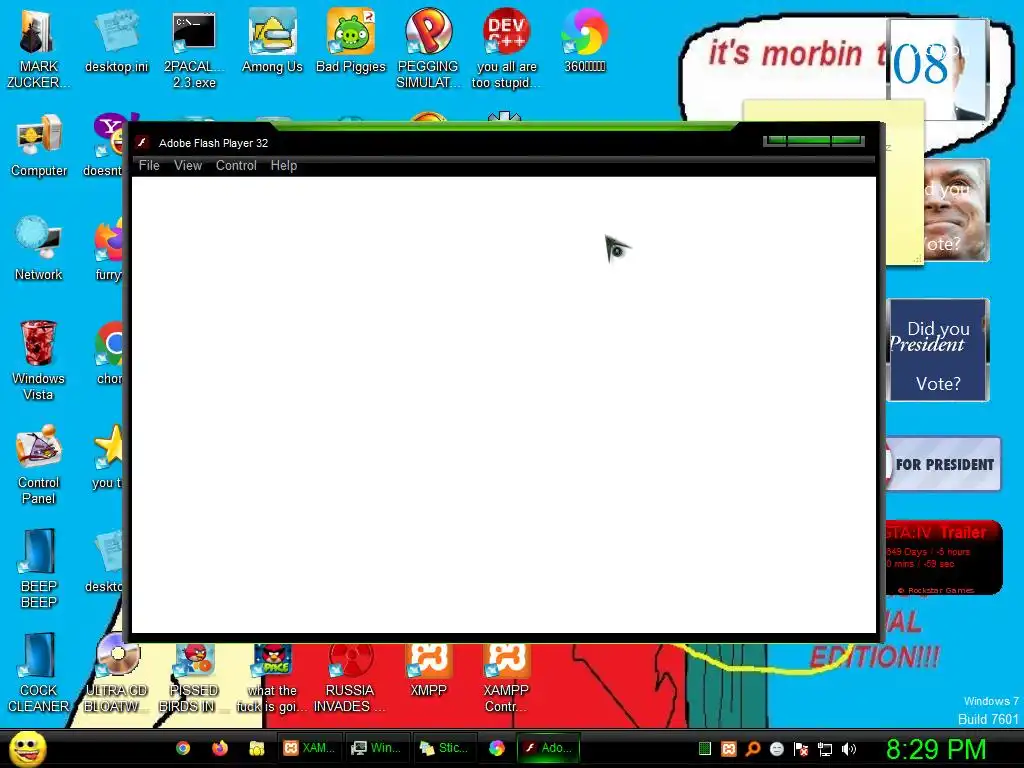Click the 360 browser taskbar icon
This screenshot has width=1024, height=768.
497,748
